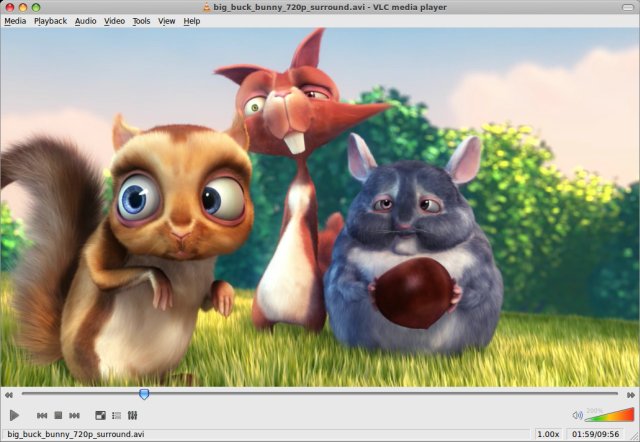The width and height of the screenshot is (640, 442).
Task: Start playback with the Play button
Action: (14, 415)
